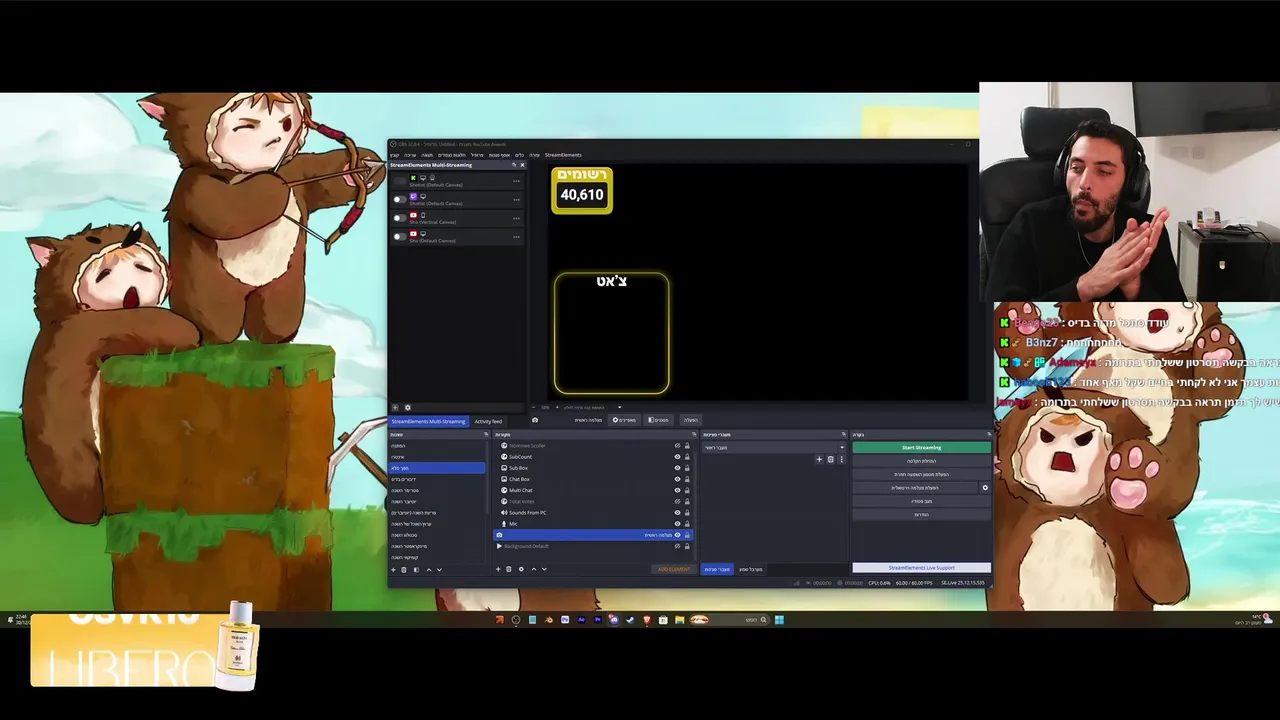The width and height of the screenshot is (1280, 720).
Task: Toggle lock on the SubCount source
Action: (x=687, y=457)
